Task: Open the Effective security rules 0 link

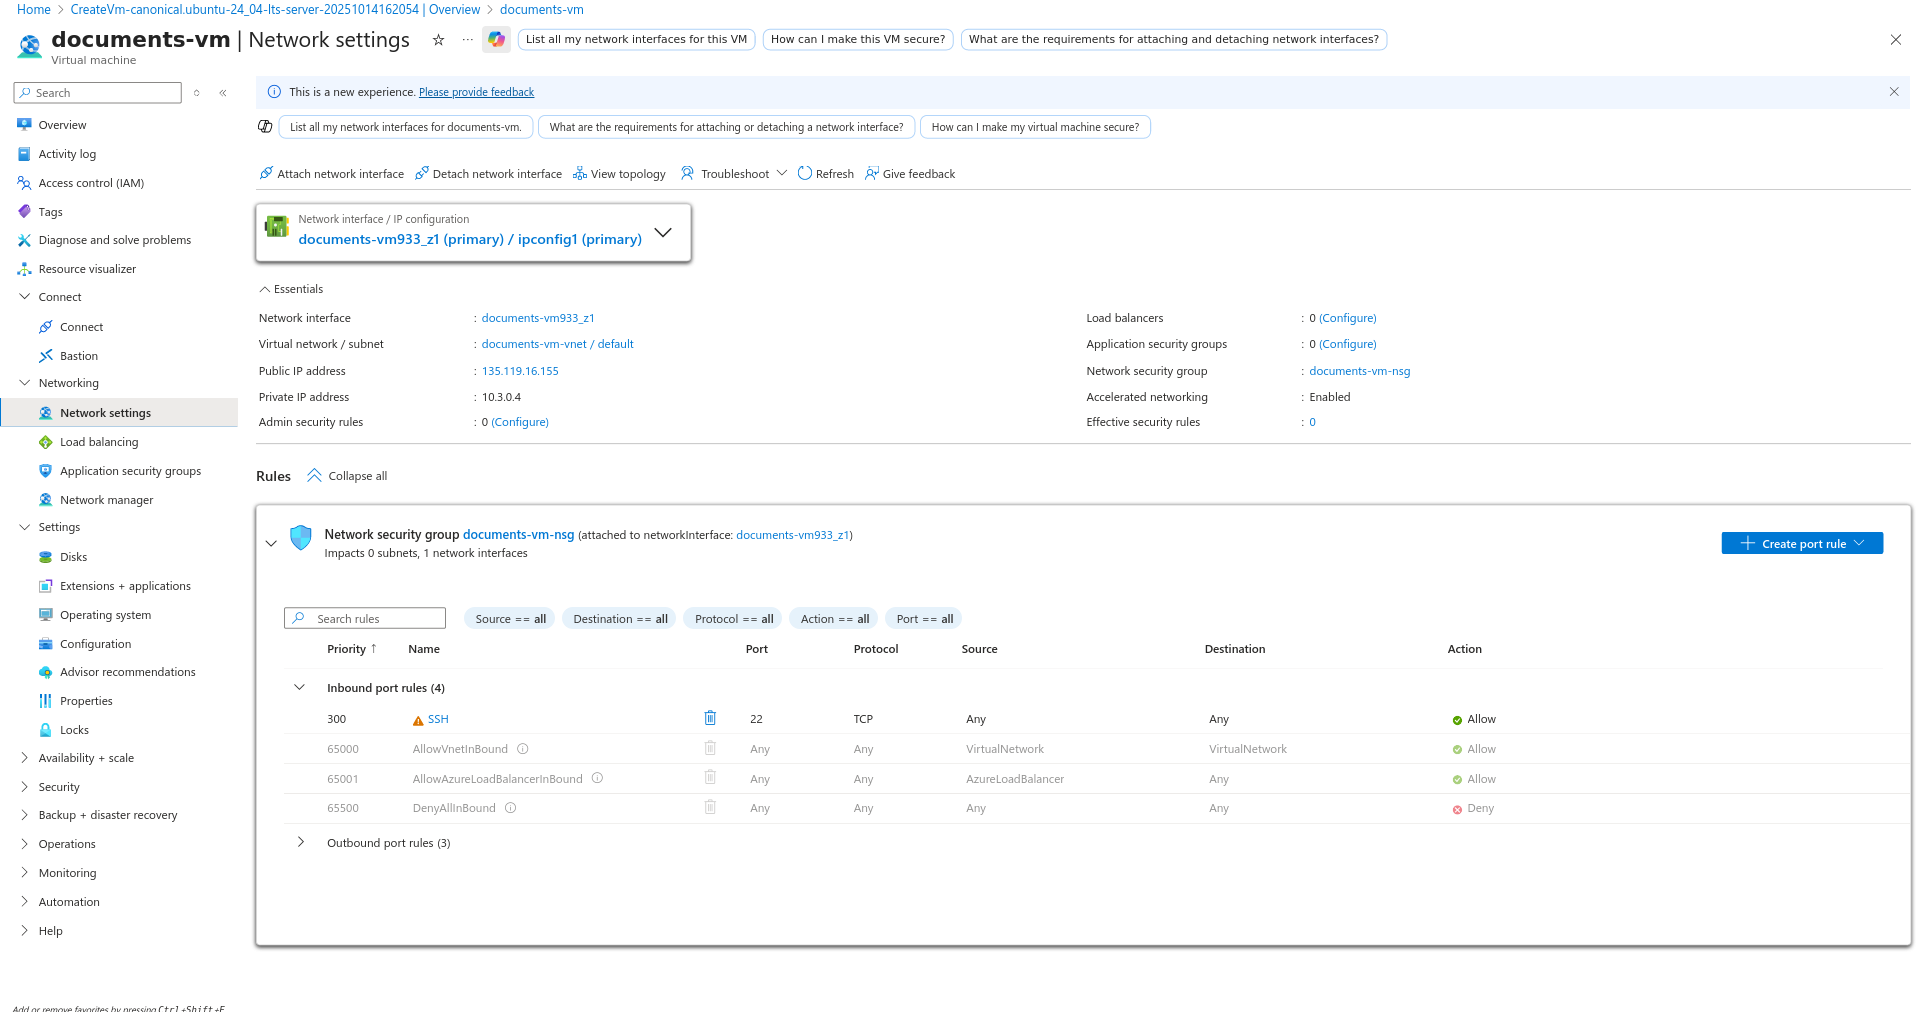Action: click(1312, 422)
